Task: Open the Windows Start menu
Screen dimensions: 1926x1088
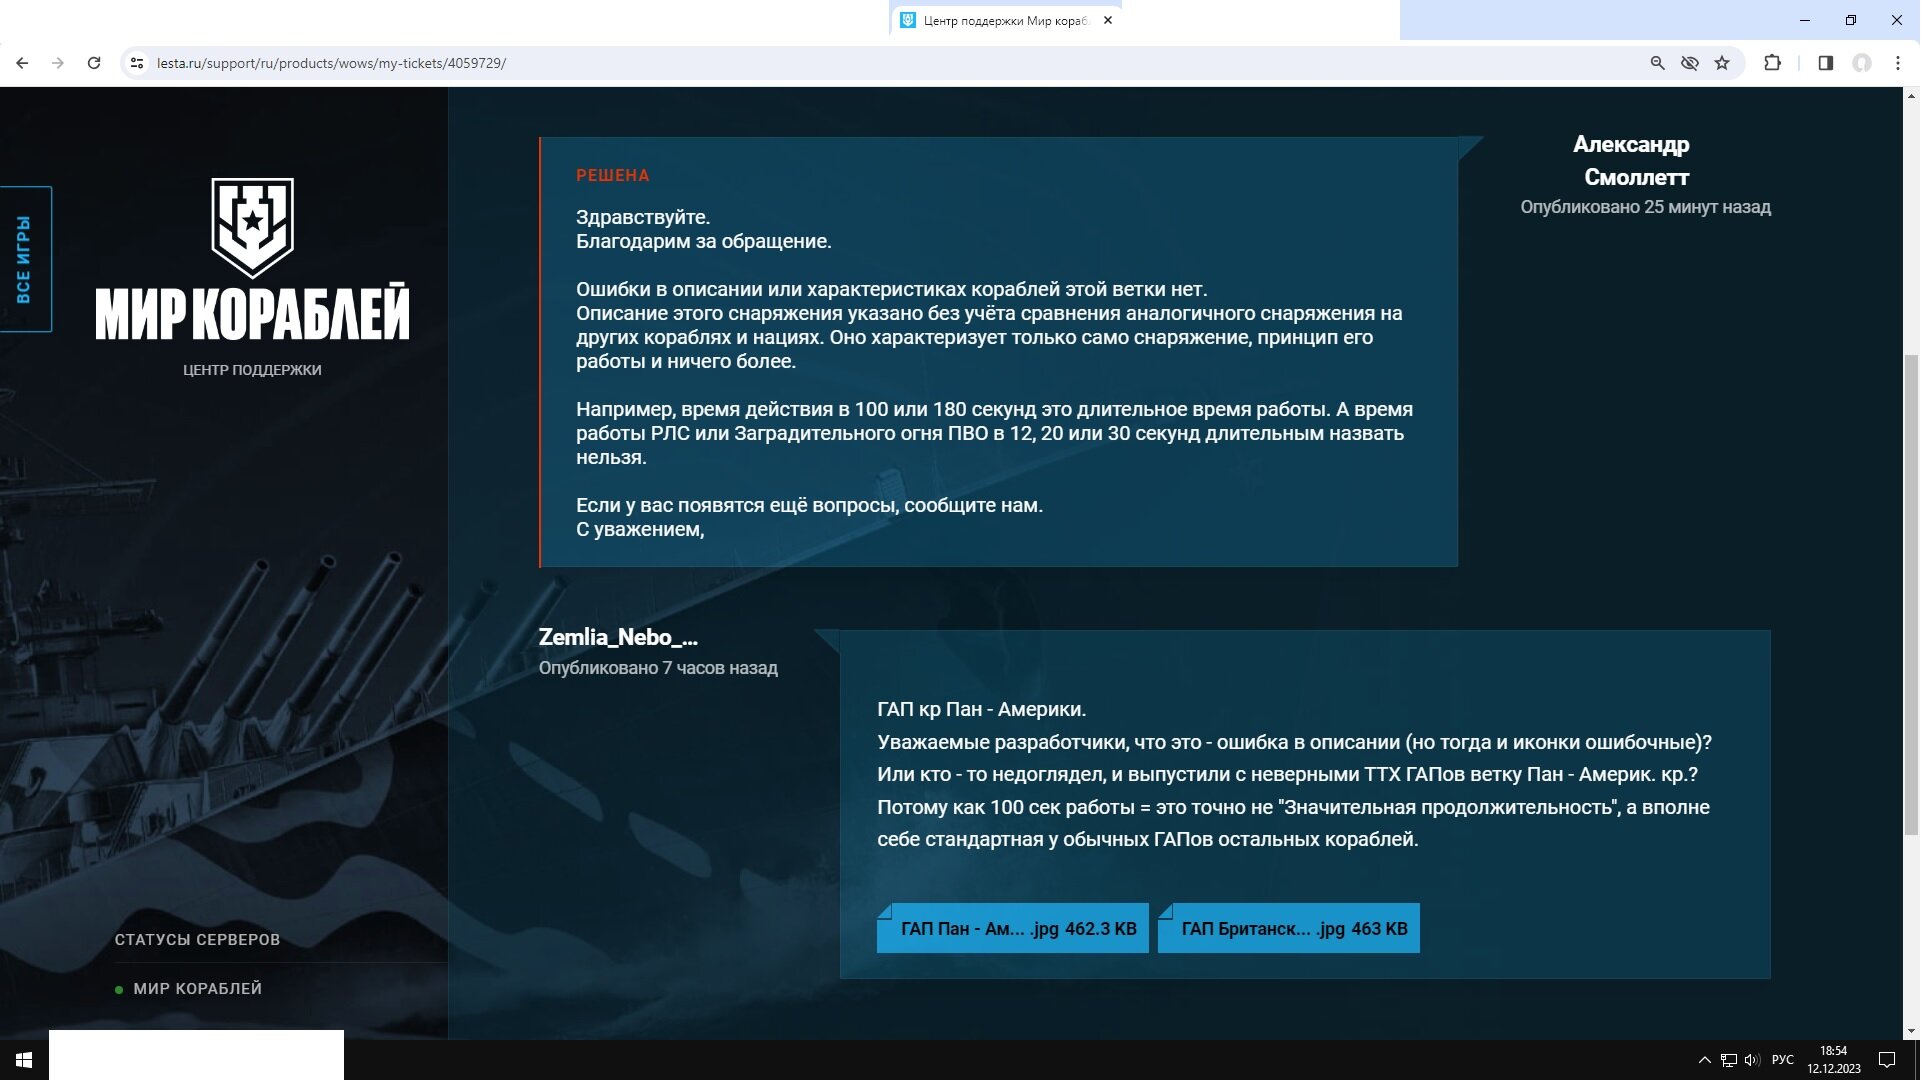Action: point(24,1060)
